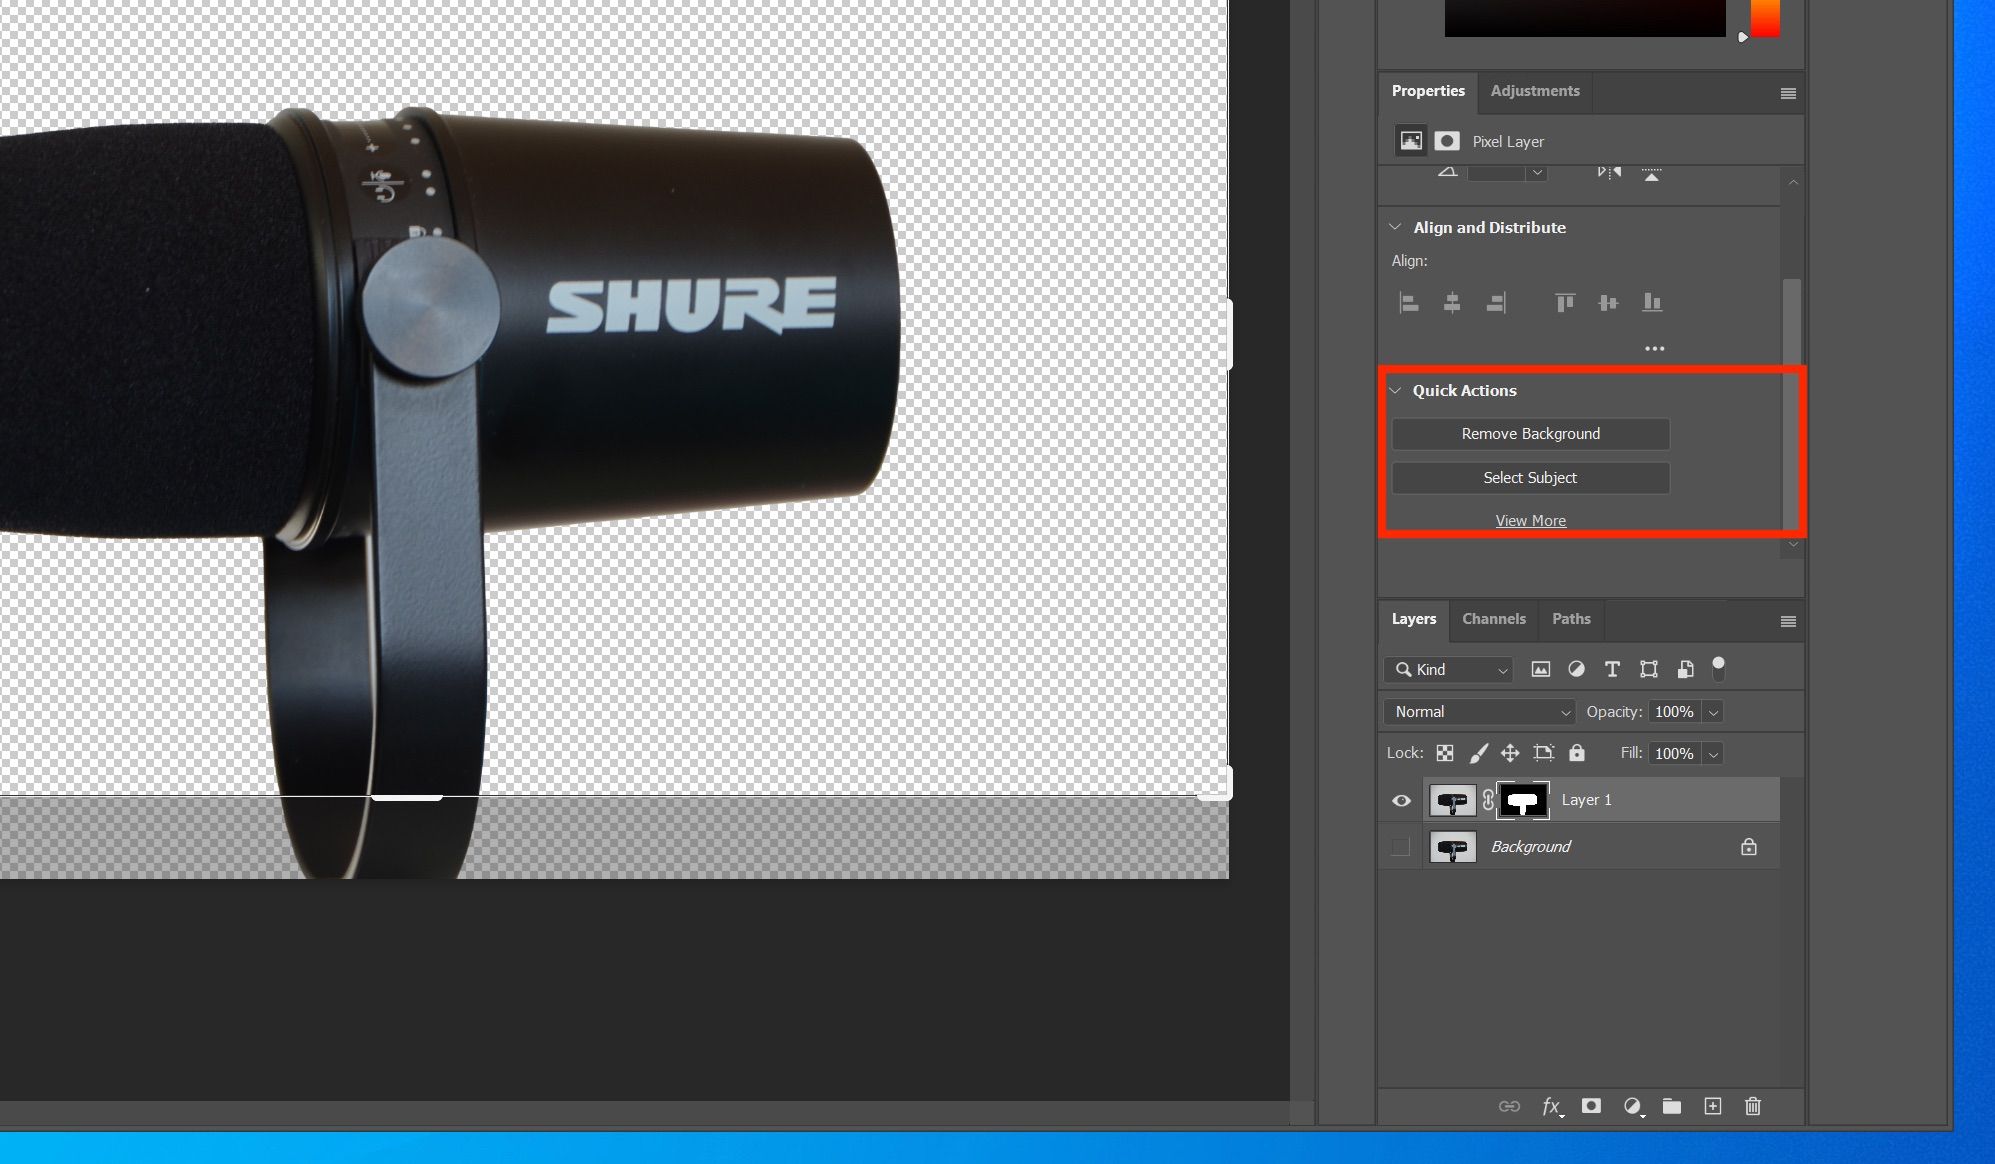Align top edges

tap(1565, 302)
